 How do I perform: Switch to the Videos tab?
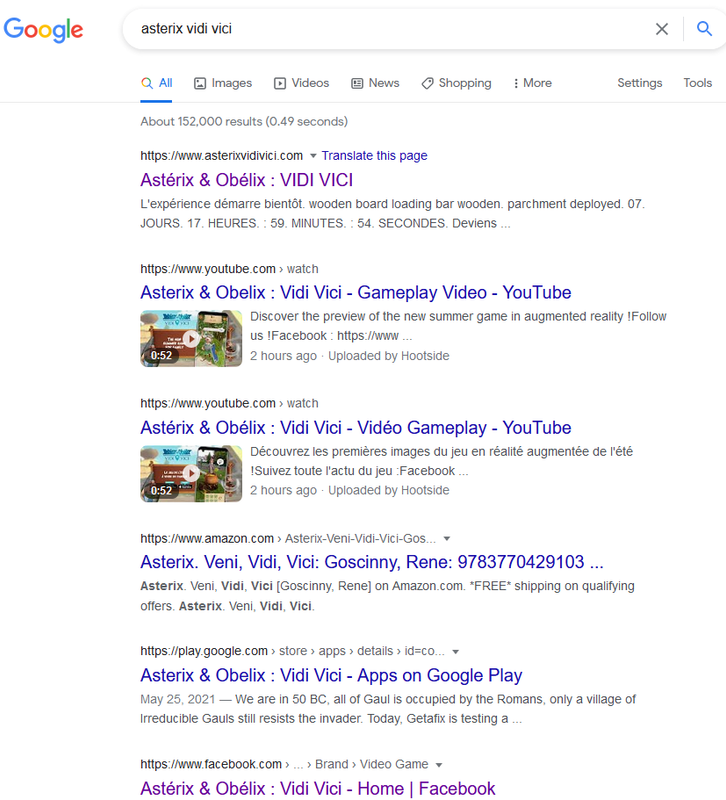[302, 83]
